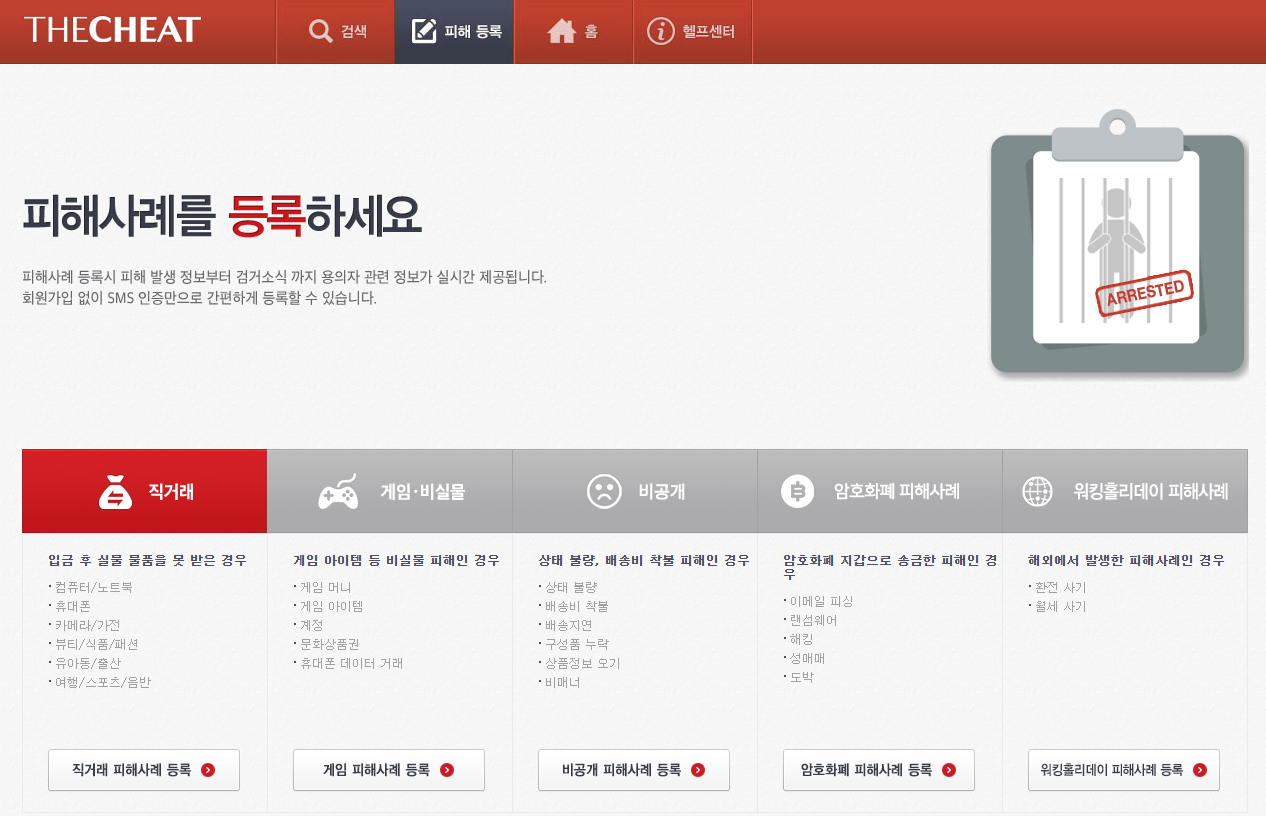Click the 도박 list item
The image size is (1266, 816).
coord(801,677)
